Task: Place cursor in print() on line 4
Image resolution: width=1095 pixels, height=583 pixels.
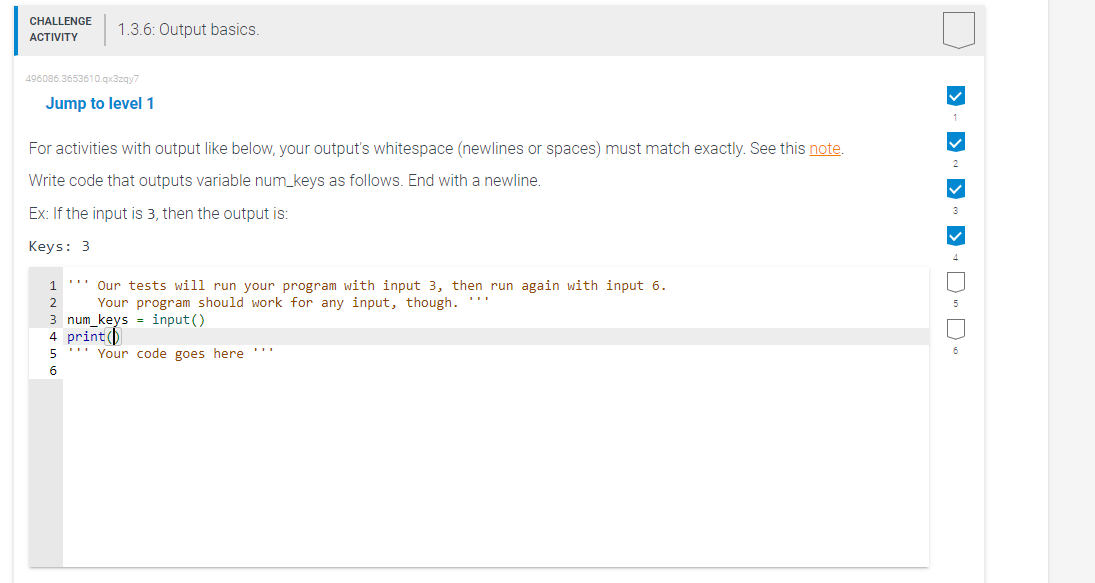Action: (115, 337)
